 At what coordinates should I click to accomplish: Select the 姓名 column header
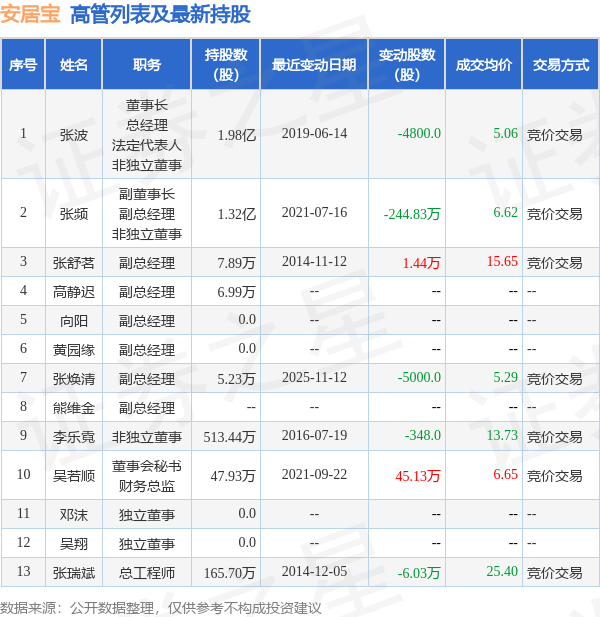(74, 65)
